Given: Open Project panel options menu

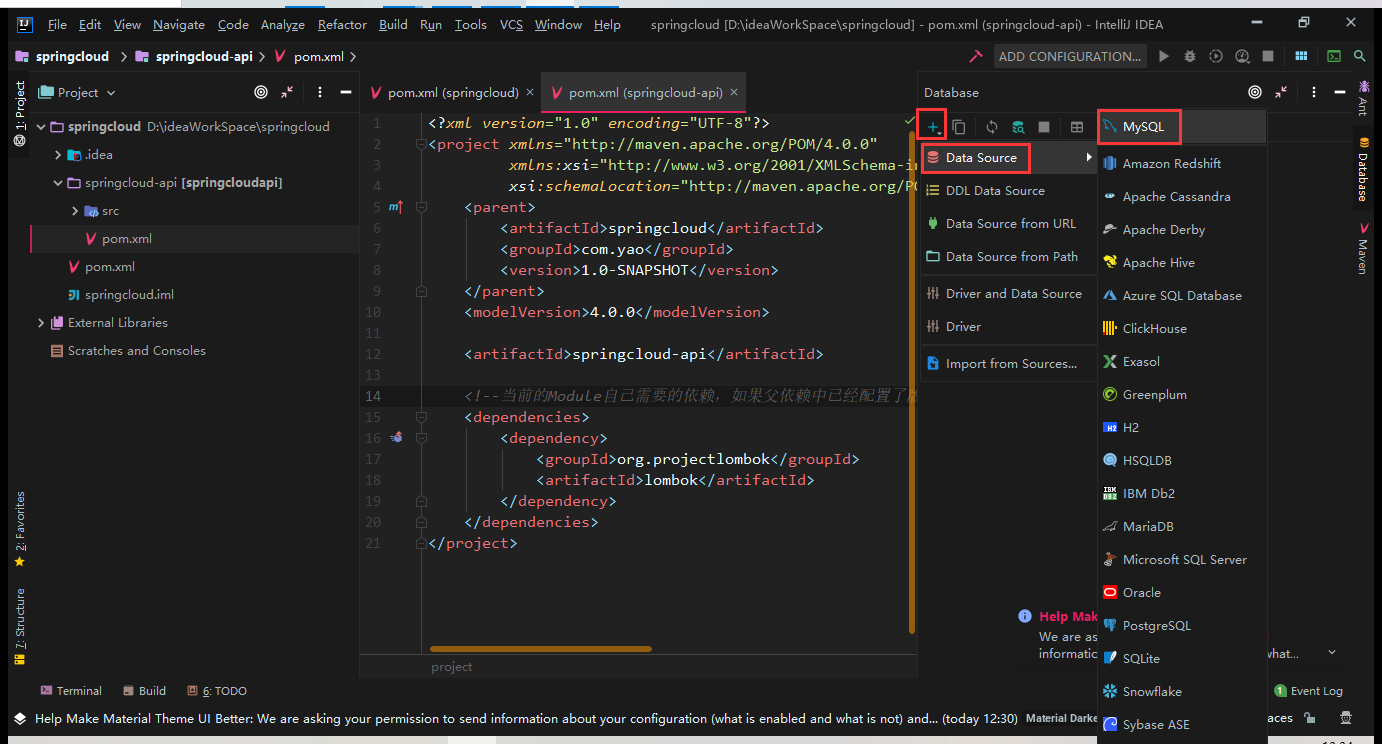Looking at the screenshot, I should point(320,92).
